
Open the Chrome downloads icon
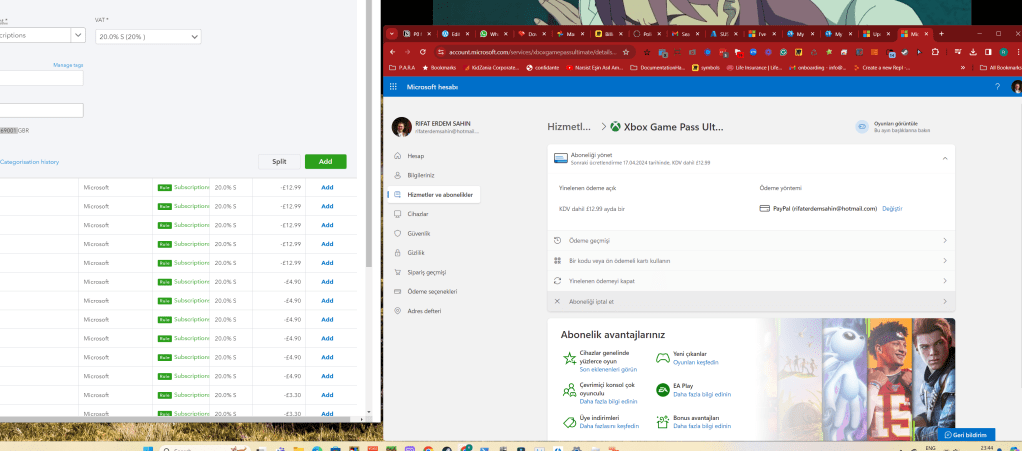[972, 51]
